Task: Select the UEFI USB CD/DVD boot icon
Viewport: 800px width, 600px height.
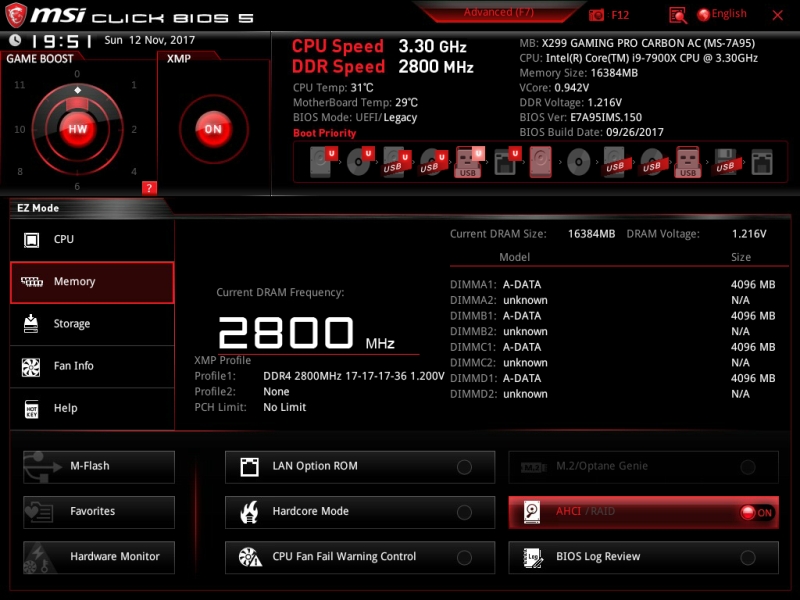Action: (433, 162)
